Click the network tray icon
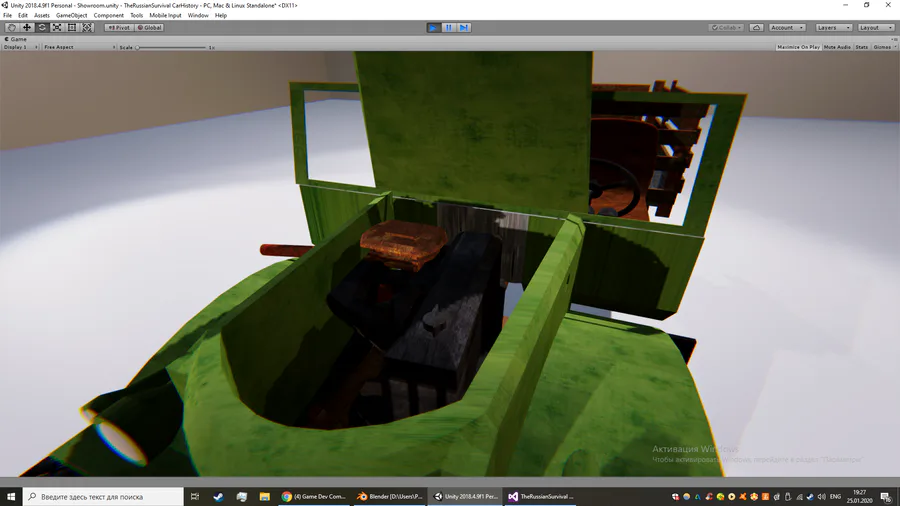 pos(799,497)
